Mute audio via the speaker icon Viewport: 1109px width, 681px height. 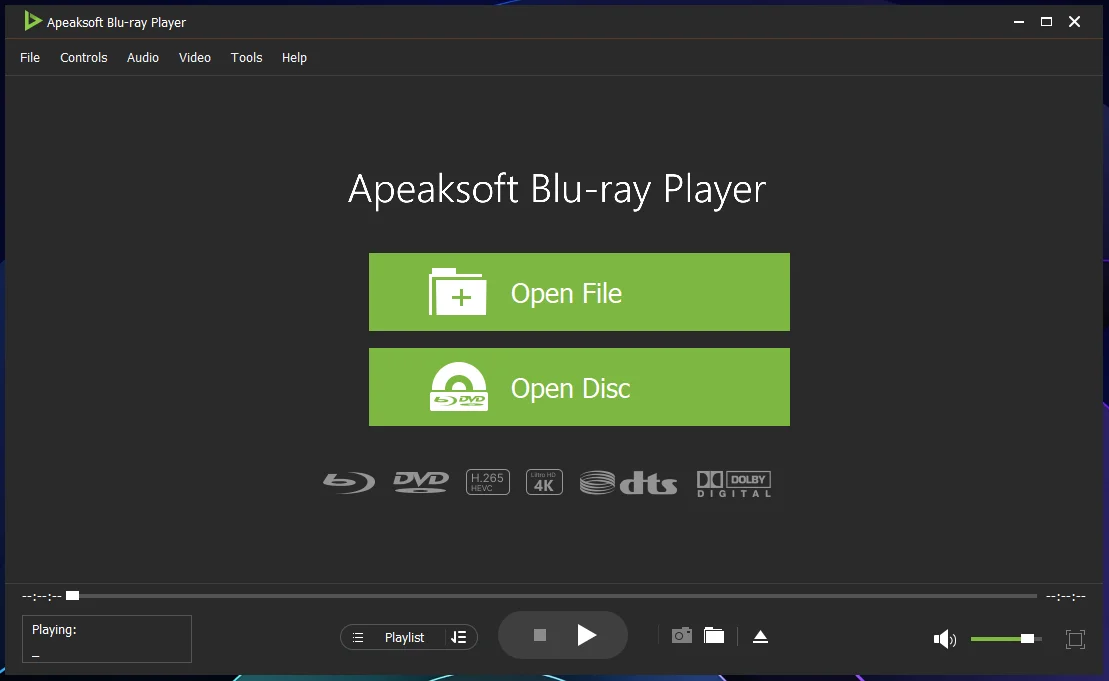[945, 639]
